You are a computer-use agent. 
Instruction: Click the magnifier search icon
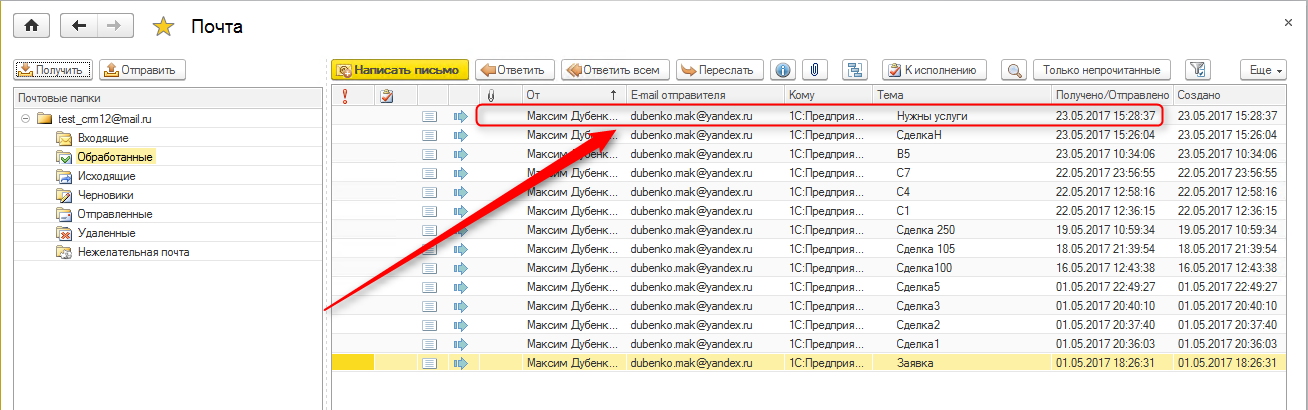[1015, 70]
